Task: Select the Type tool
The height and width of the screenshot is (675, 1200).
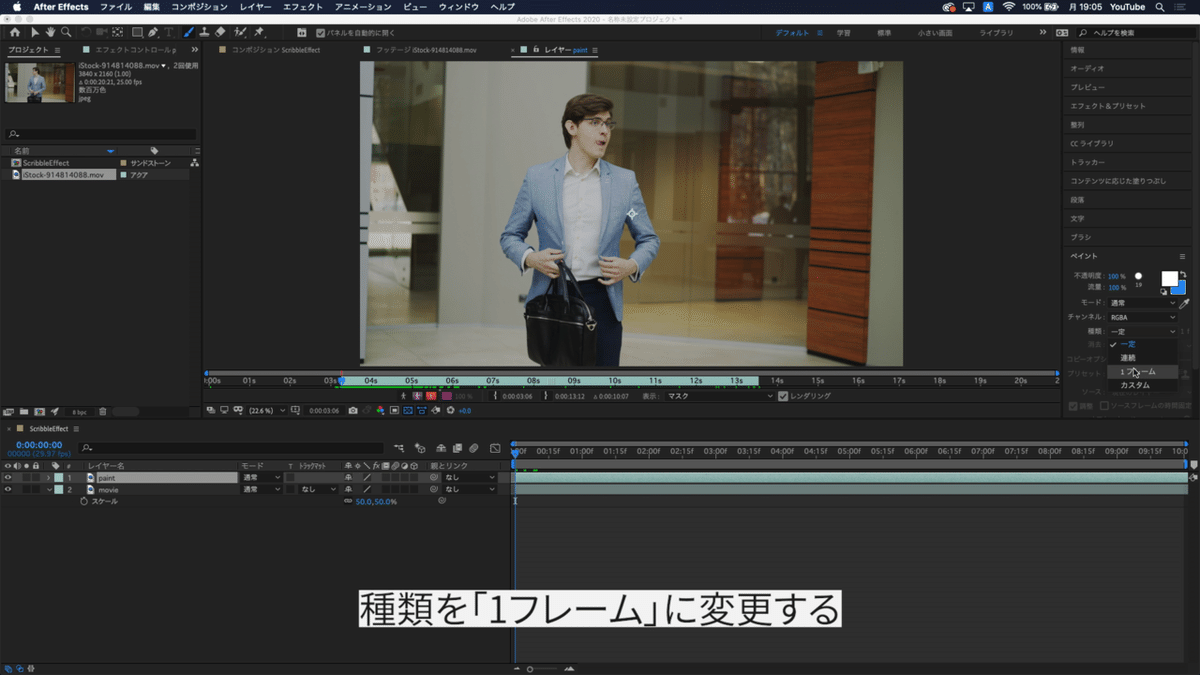Action: point(169,32)
